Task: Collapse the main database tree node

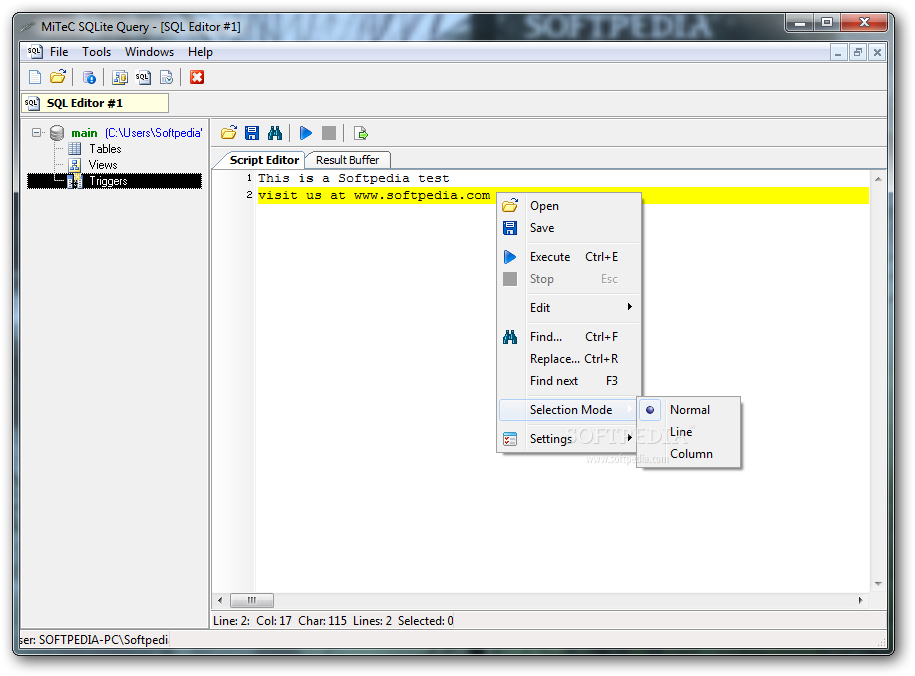Action: pyautogui.click(x=36, y=133)
